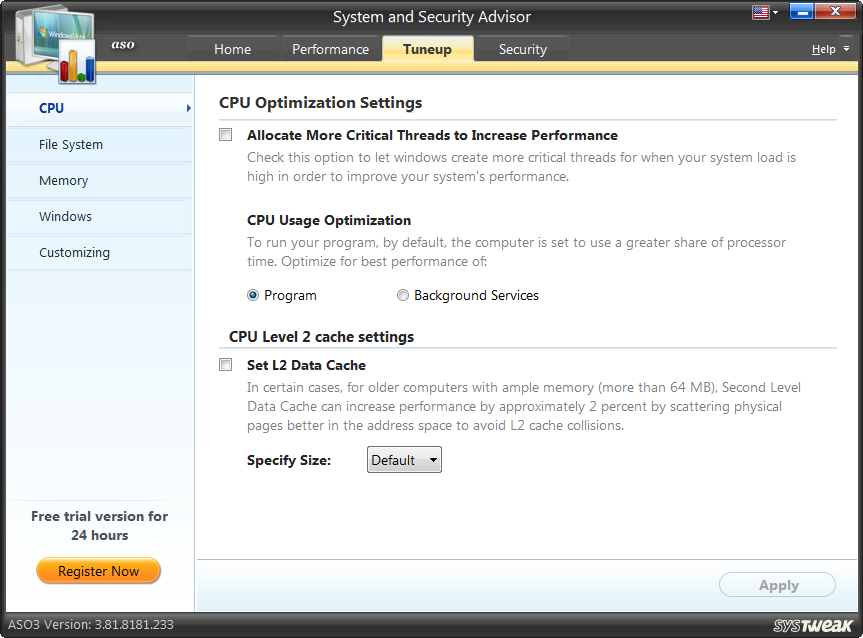The image size is (863, 638).
Task: Click the Apply button
Action: [x=777, y=585]
